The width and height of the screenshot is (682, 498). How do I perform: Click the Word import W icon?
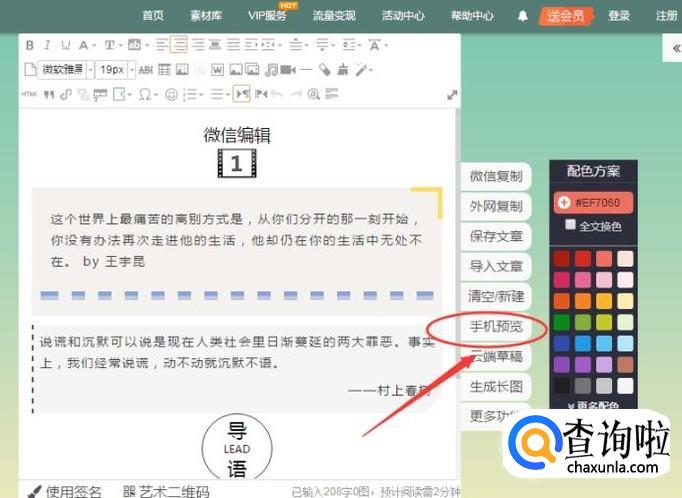coord(217,70)
